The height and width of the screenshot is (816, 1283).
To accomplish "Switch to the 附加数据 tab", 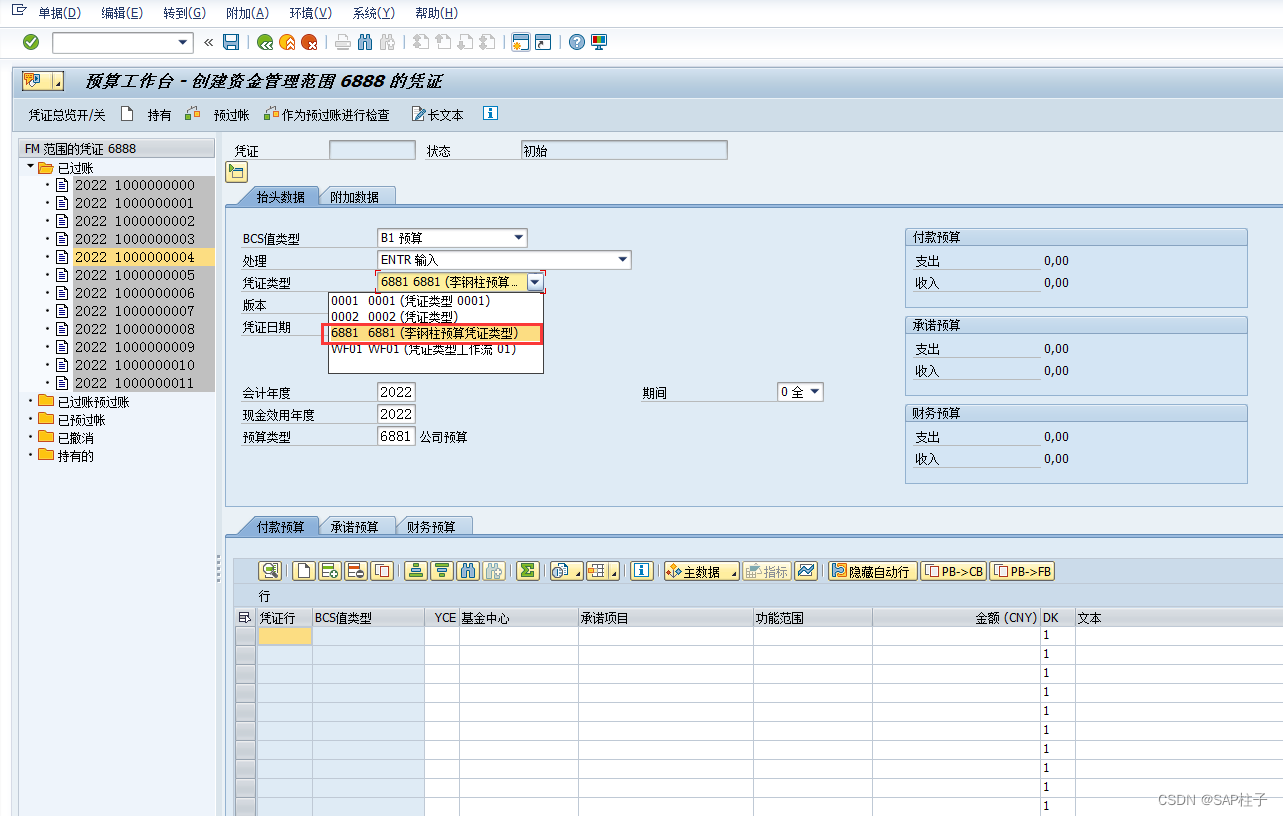I will (x=355, y=197).
